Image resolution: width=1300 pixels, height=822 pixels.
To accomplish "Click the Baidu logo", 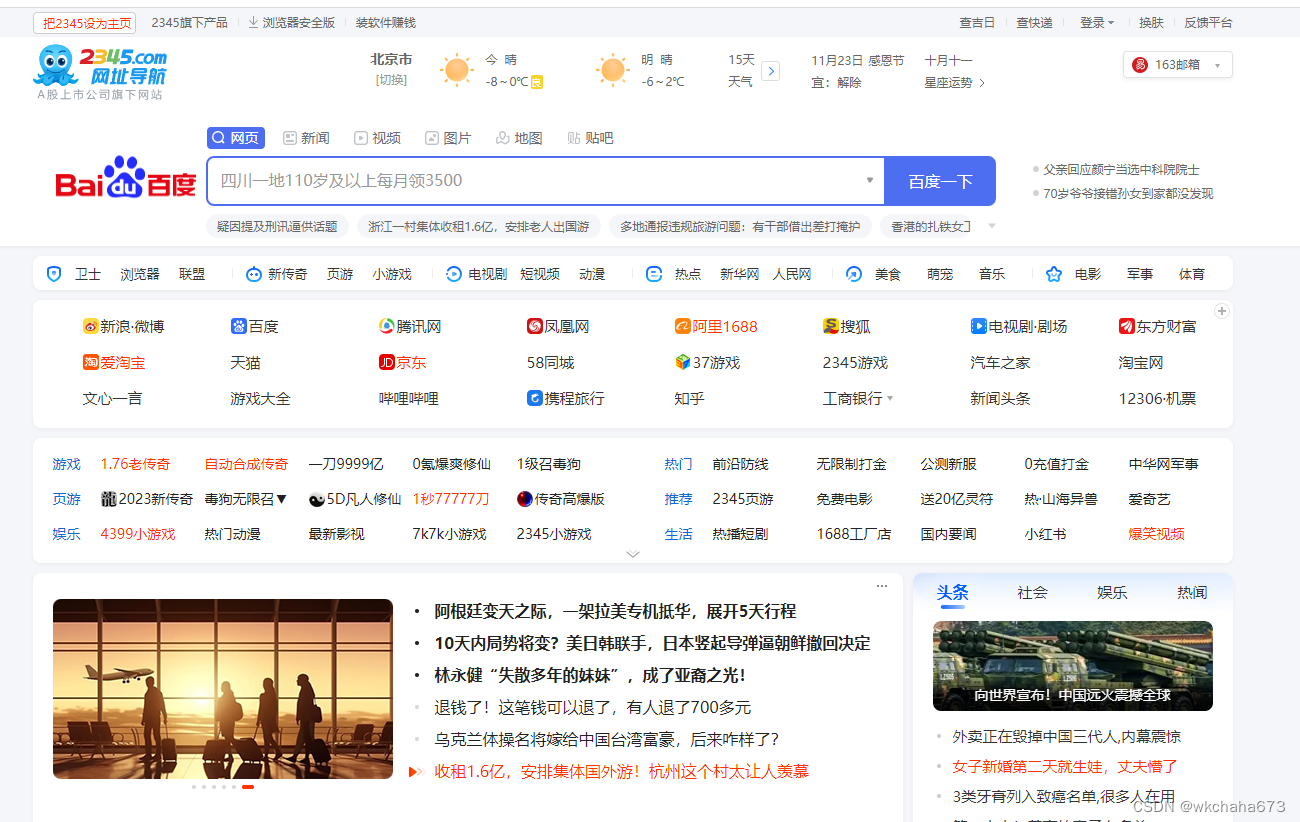I will point(126,178).
